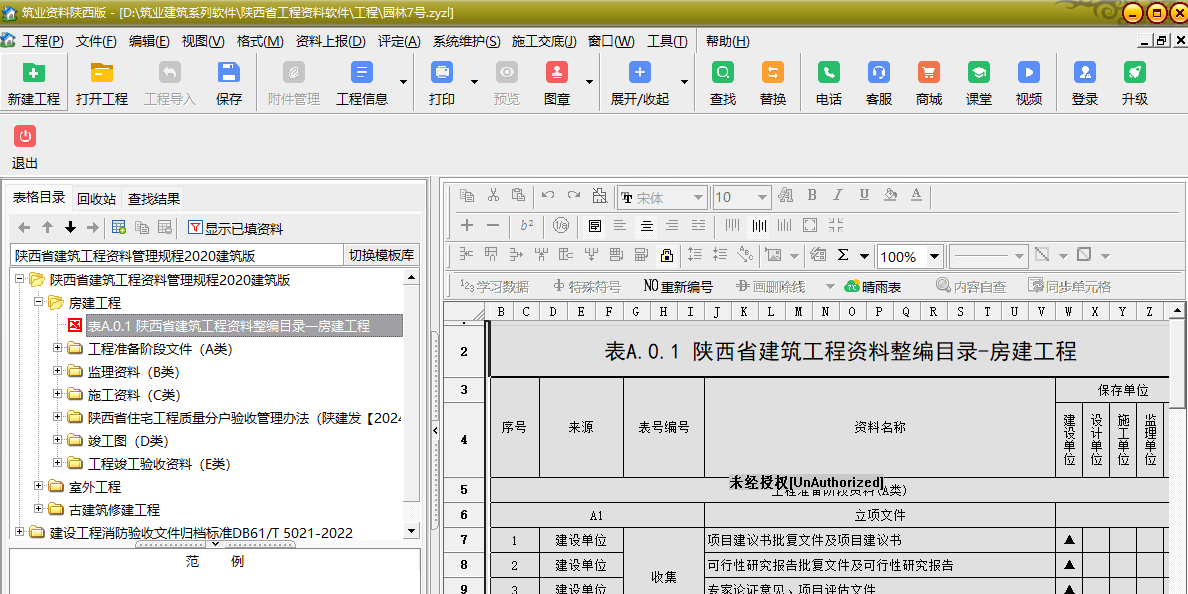Click NO 重新编号 renumber button

coord(678,286)
